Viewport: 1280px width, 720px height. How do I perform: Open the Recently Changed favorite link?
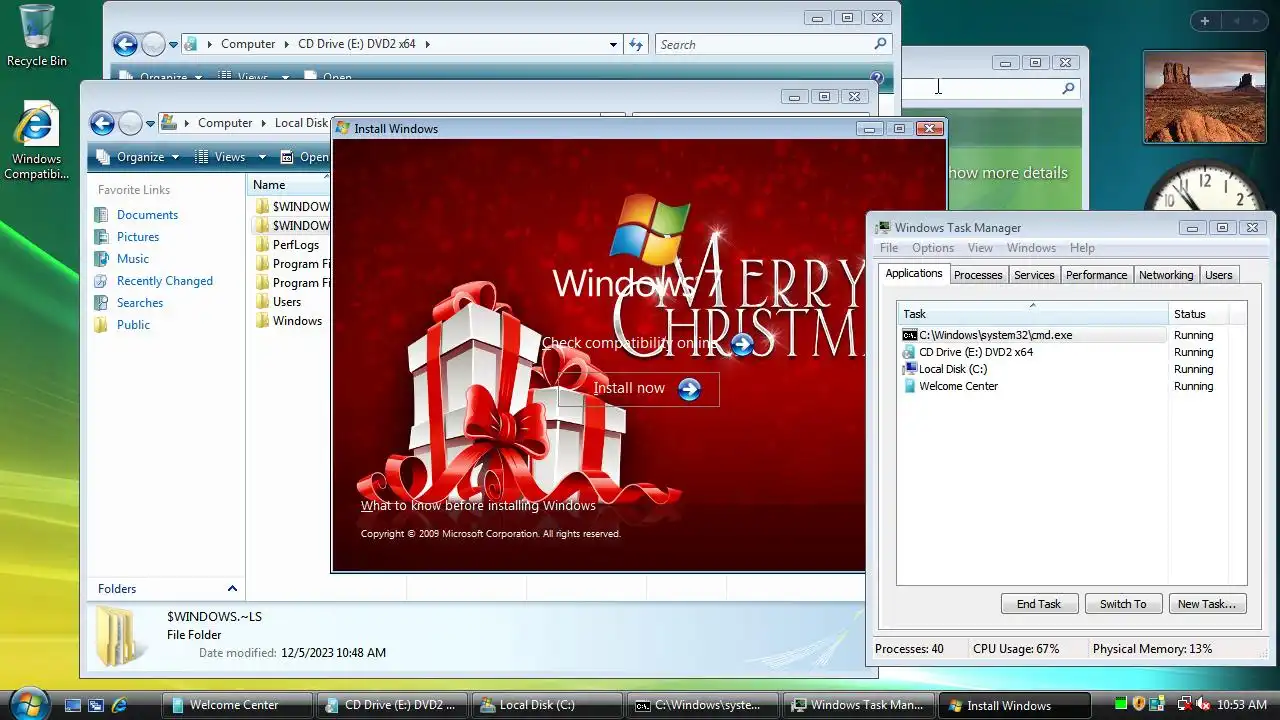click(x=165, y=281)
